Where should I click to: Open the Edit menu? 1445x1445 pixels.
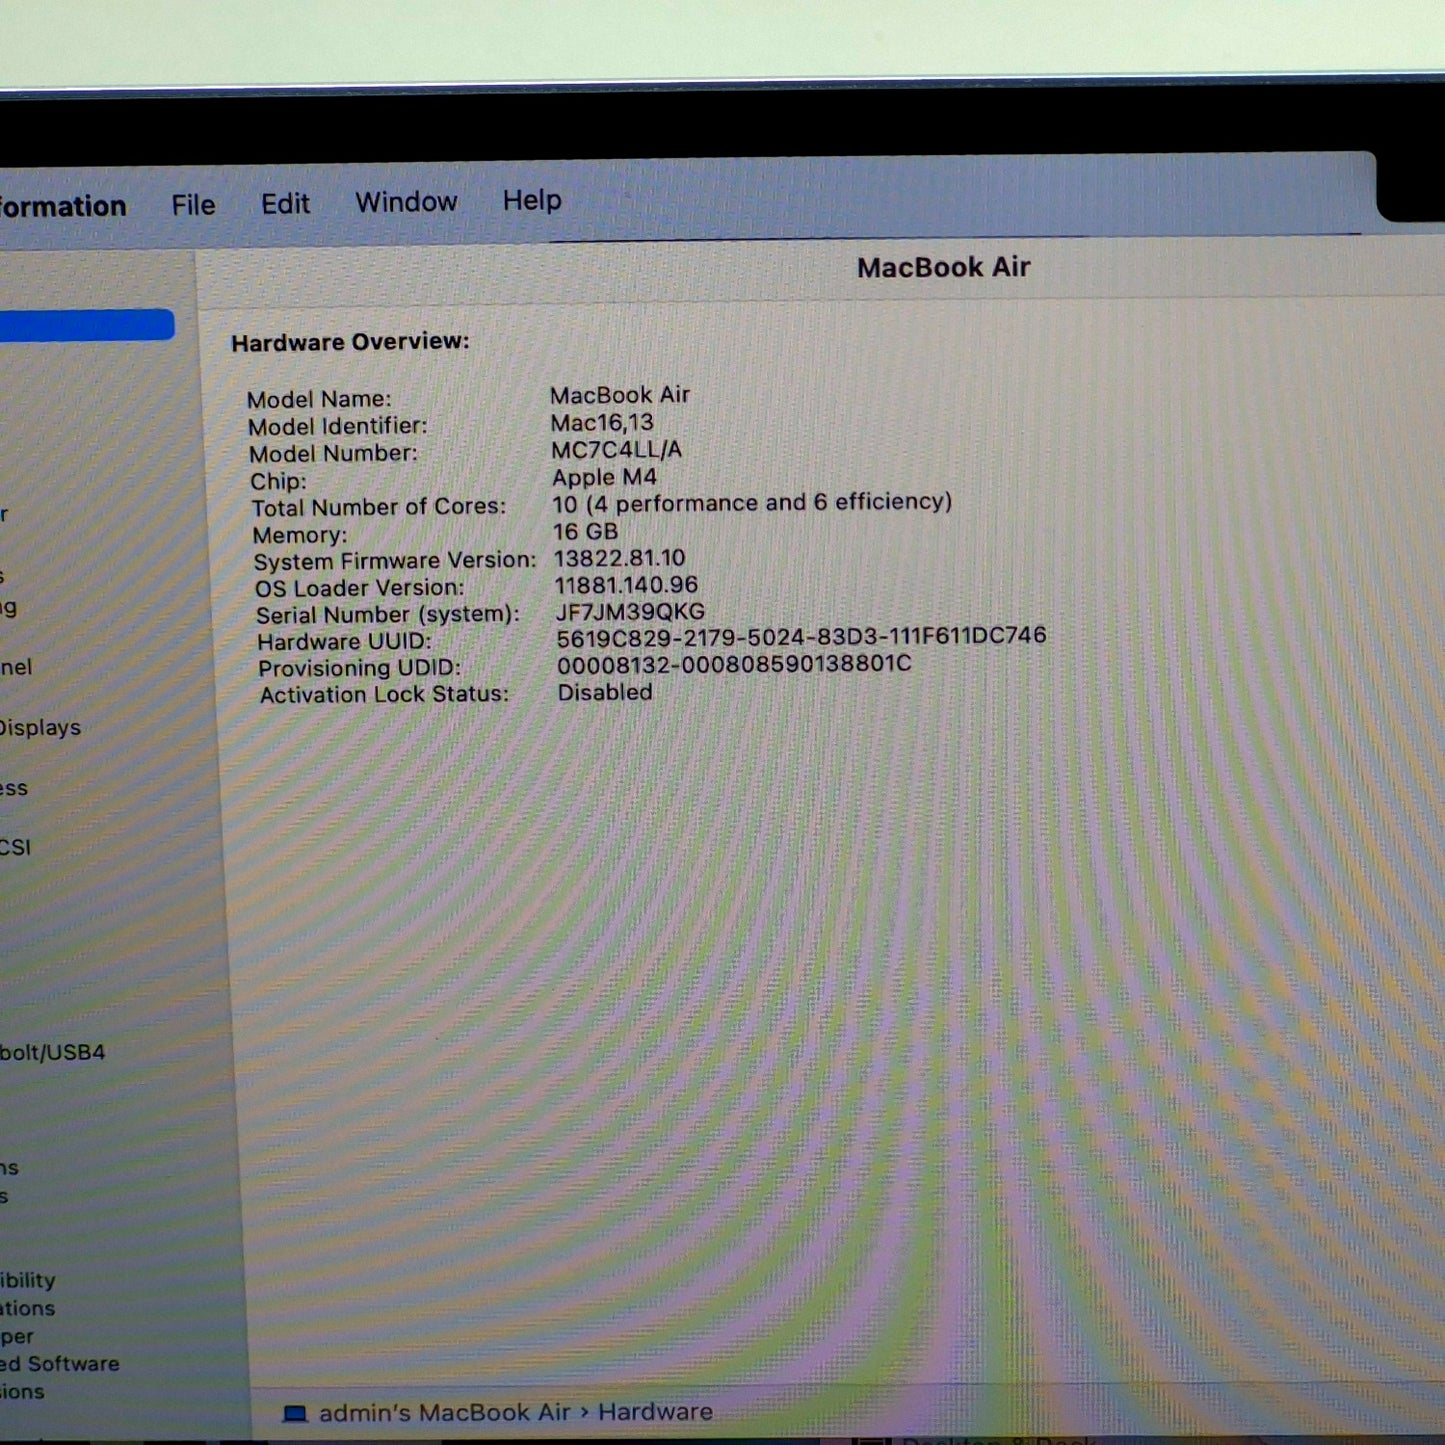coord(285,204)
